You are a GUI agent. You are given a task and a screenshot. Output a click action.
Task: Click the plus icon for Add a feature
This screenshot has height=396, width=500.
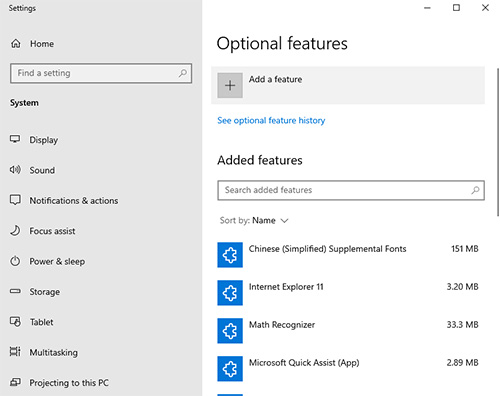tap(230, 86)
